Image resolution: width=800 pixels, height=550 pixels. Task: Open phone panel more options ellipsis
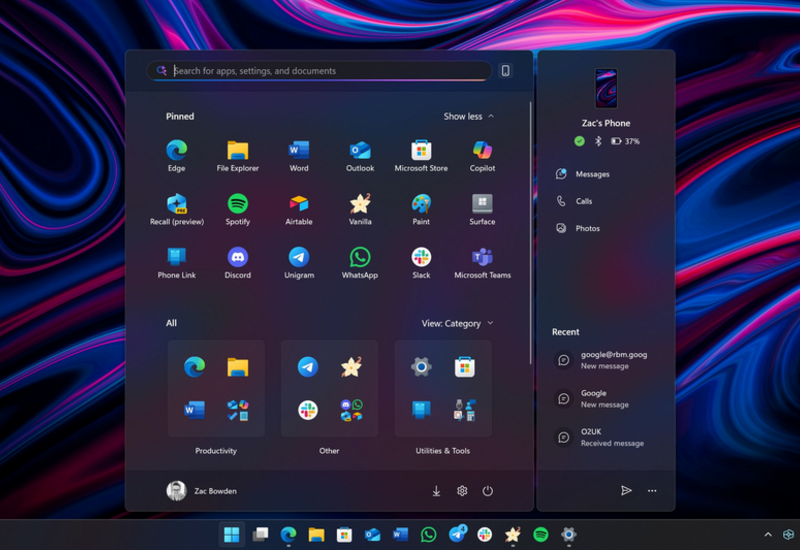[x=652, y=491]
